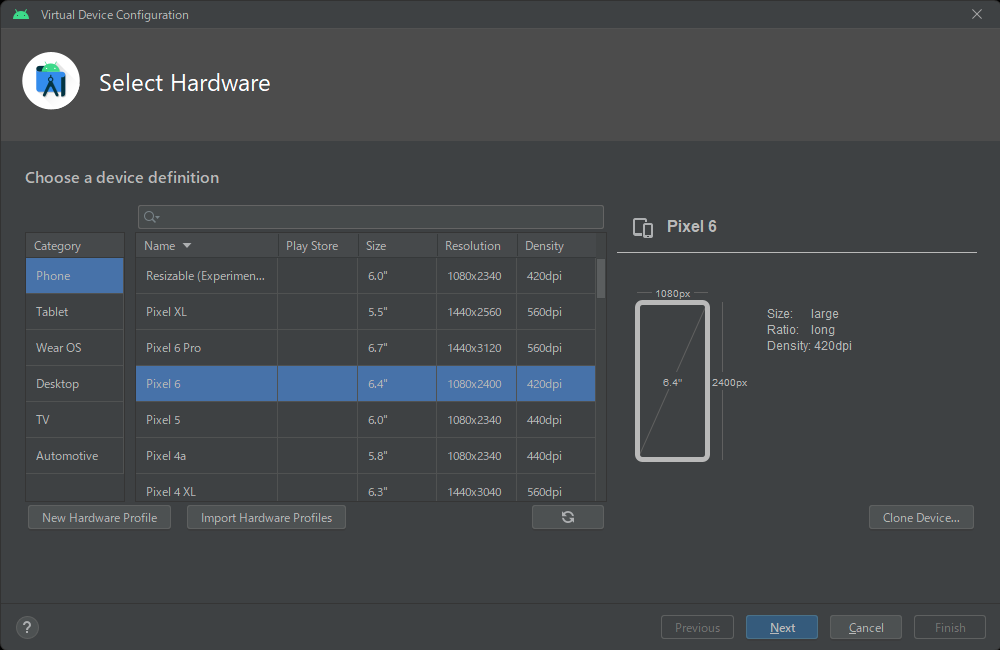Select the TV category
1000x650 pixels.
point(75,420)
